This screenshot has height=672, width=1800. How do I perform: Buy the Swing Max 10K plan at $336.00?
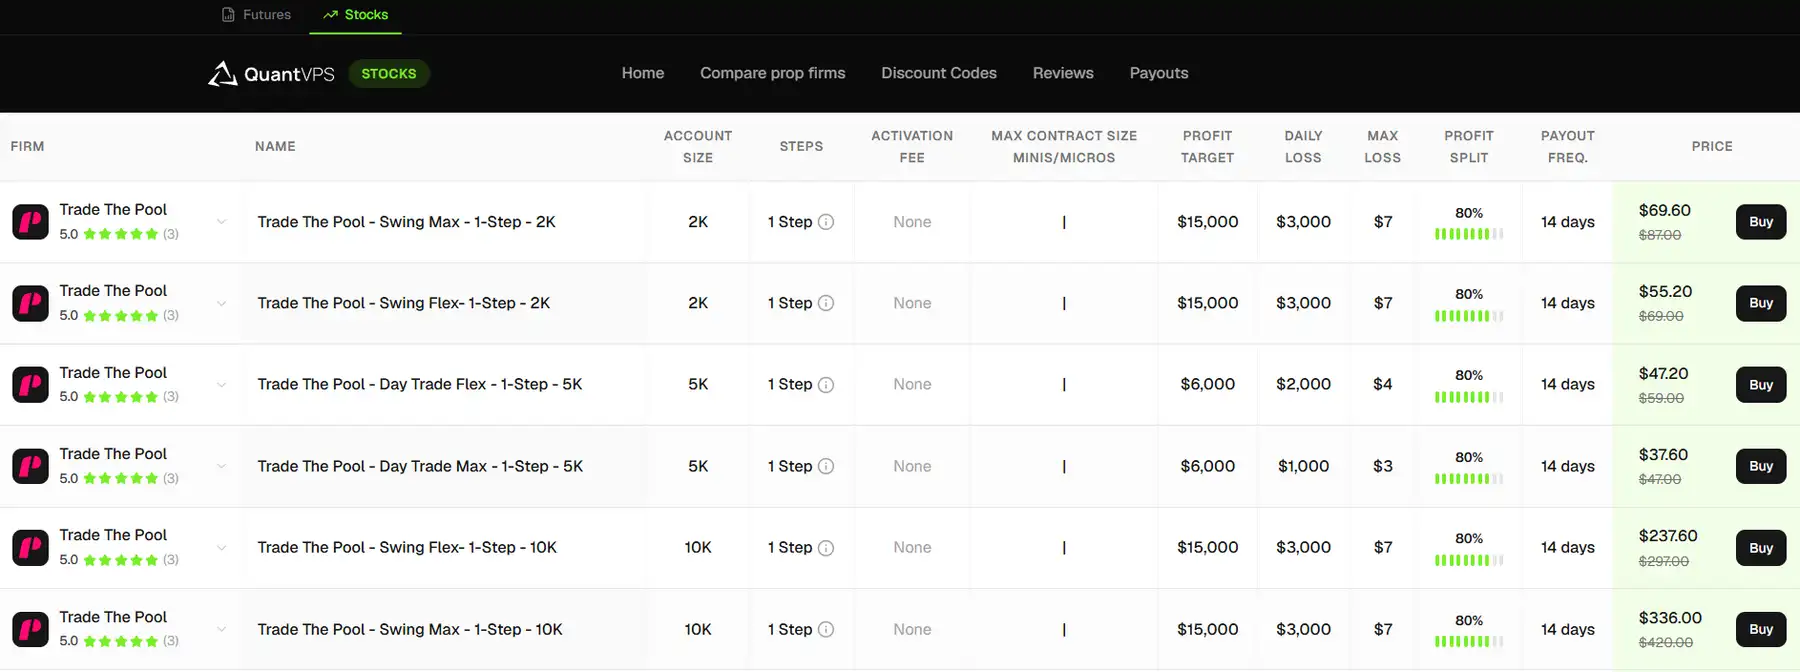click(x=1761, y=629)
